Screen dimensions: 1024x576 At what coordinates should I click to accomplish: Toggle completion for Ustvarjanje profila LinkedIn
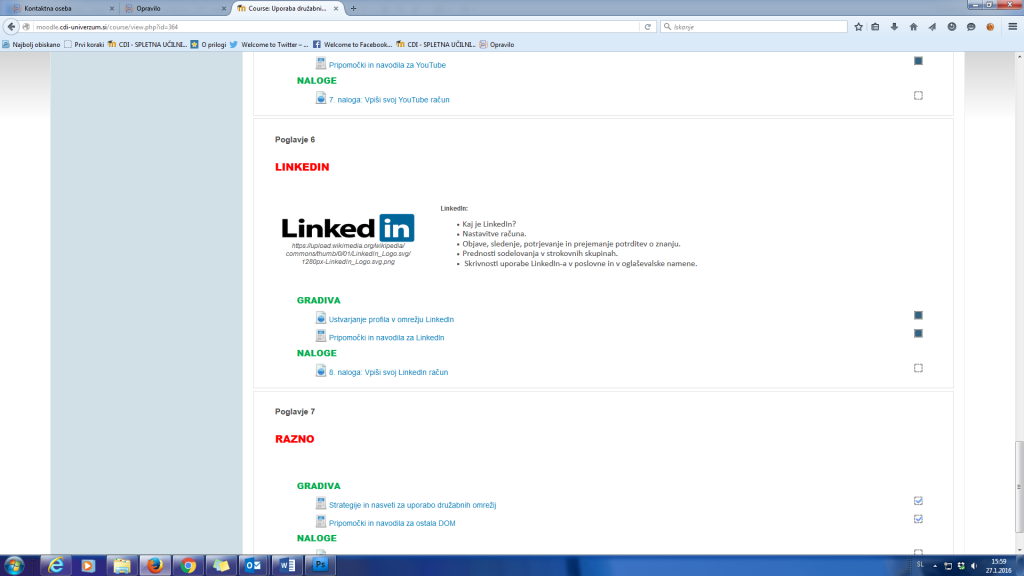(x=918, y=315)
